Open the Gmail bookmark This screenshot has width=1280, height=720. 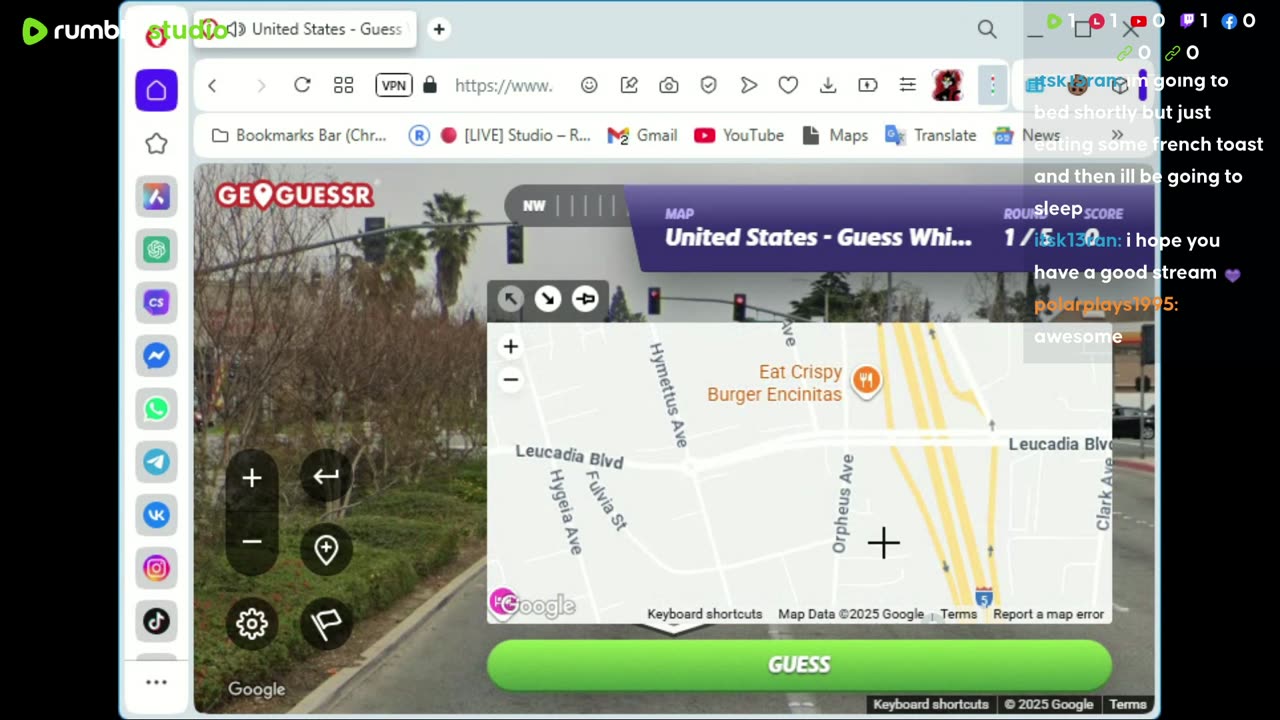[x=642, y=135]
